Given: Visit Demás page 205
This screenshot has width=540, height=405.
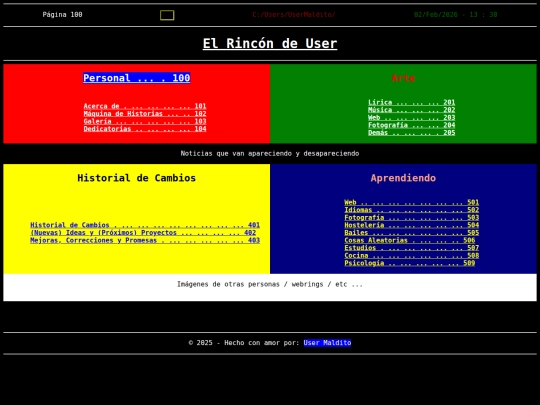Looking at the screenshot, I should click(x=412, y=133).
